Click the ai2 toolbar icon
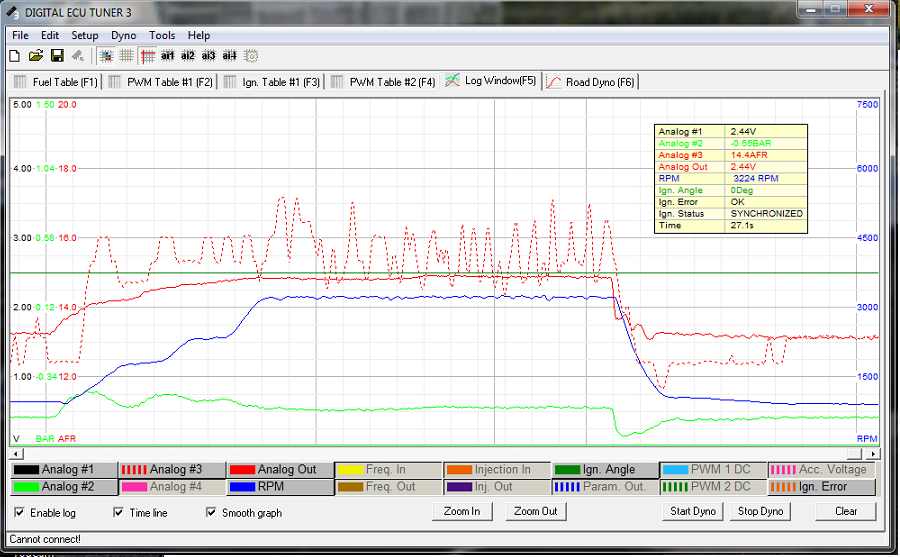The width and height of the screenshot is (900, 557). pos(188,56)
